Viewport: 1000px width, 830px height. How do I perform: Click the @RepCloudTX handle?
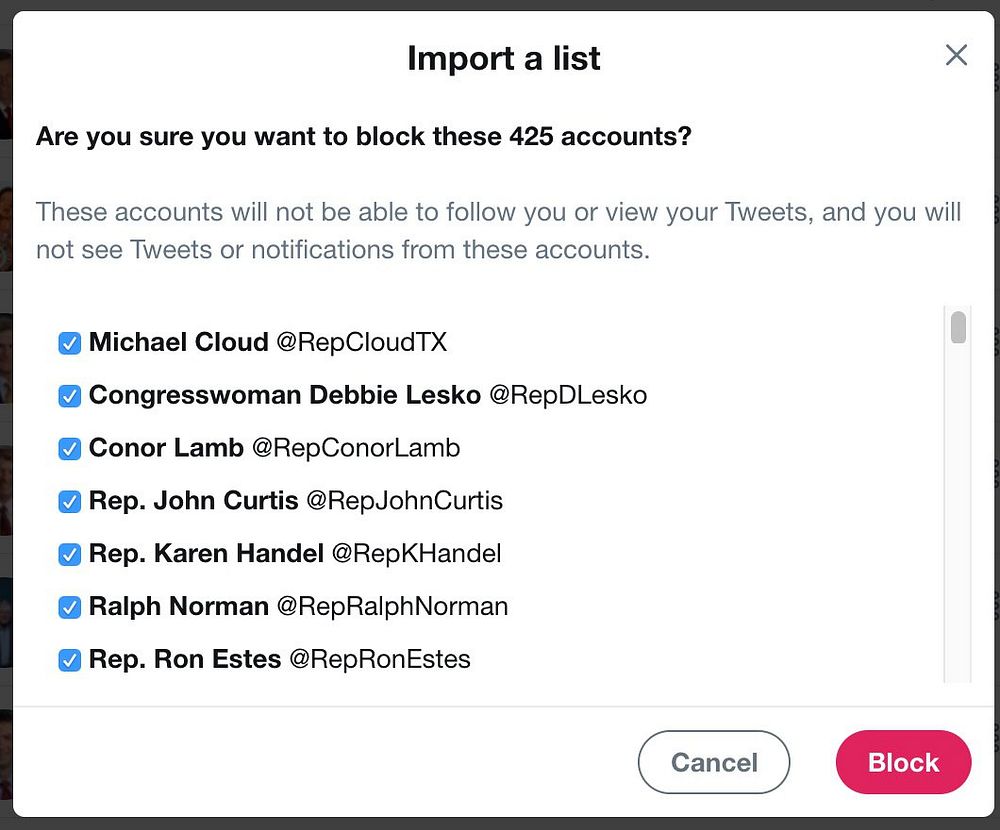[x=361, y=343]
